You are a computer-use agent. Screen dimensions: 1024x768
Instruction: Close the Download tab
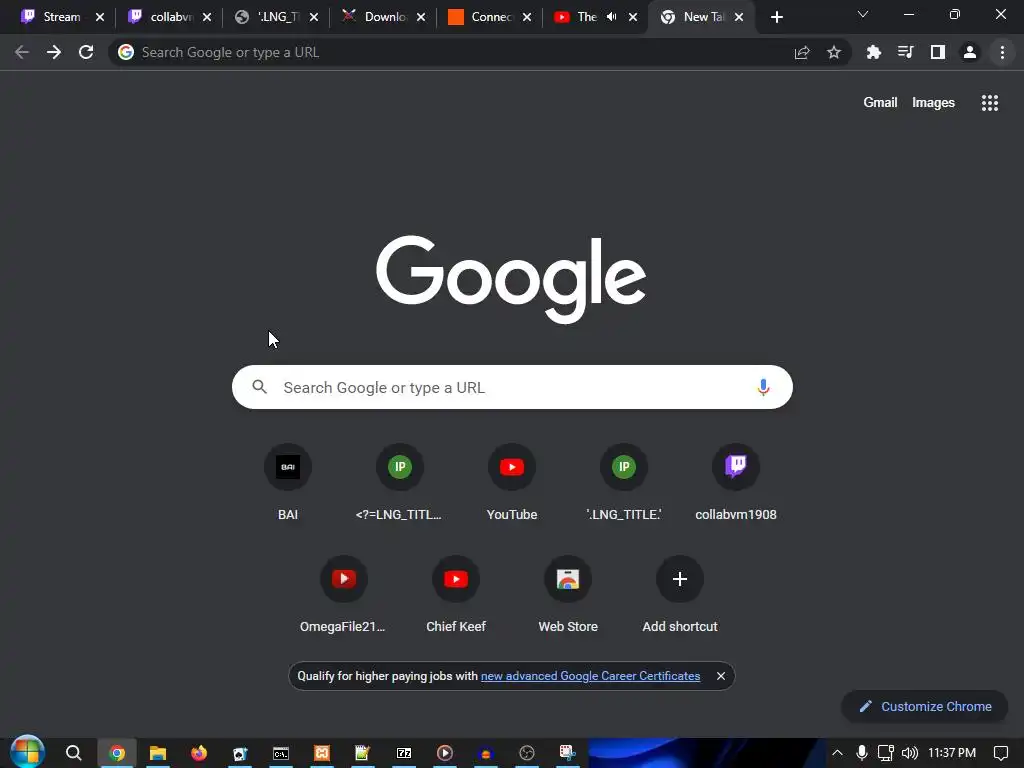point(421,17)
